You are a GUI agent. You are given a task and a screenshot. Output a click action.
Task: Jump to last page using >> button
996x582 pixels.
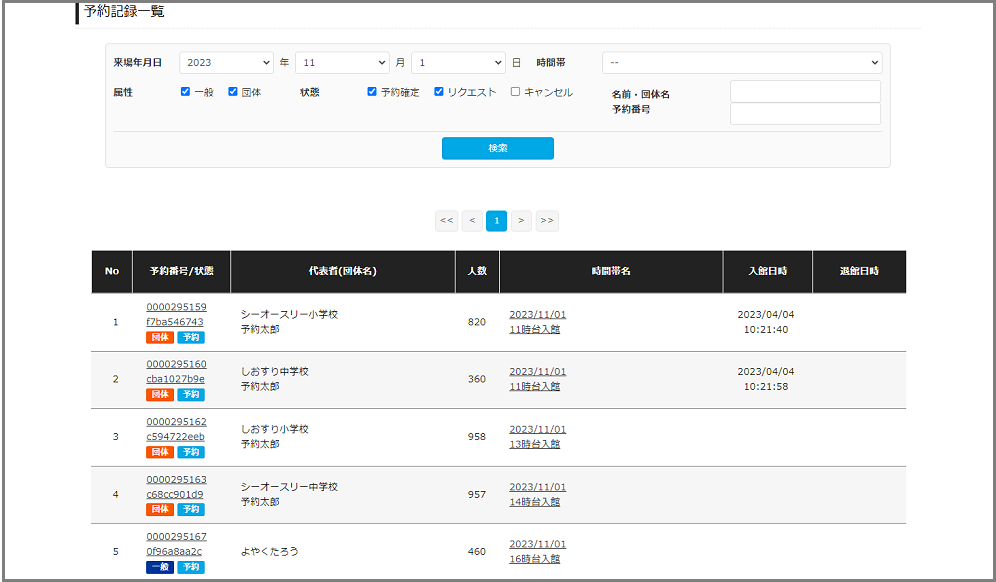[547, 221]
